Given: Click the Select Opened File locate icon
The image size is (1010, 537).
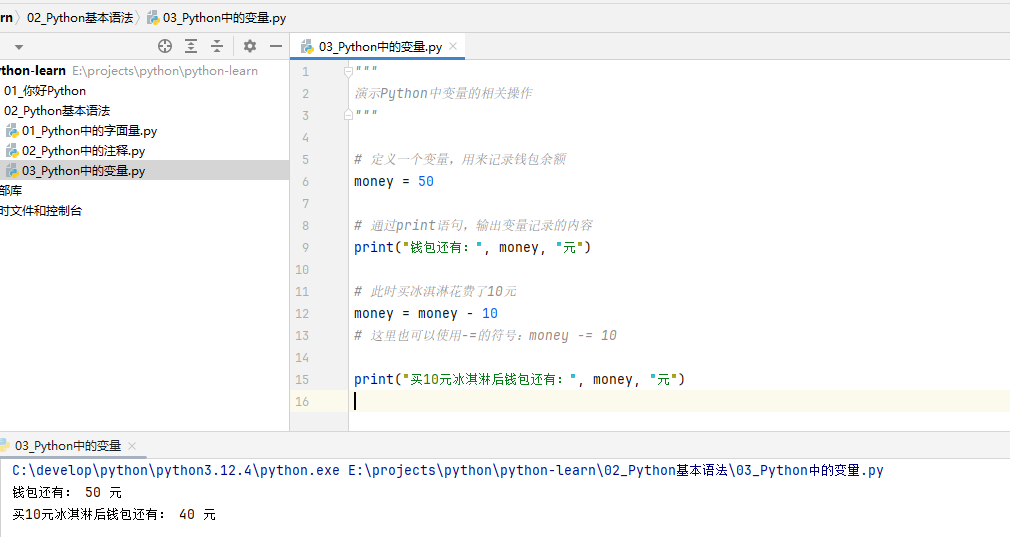Looking at the screenshot, I should click(165, 46).
